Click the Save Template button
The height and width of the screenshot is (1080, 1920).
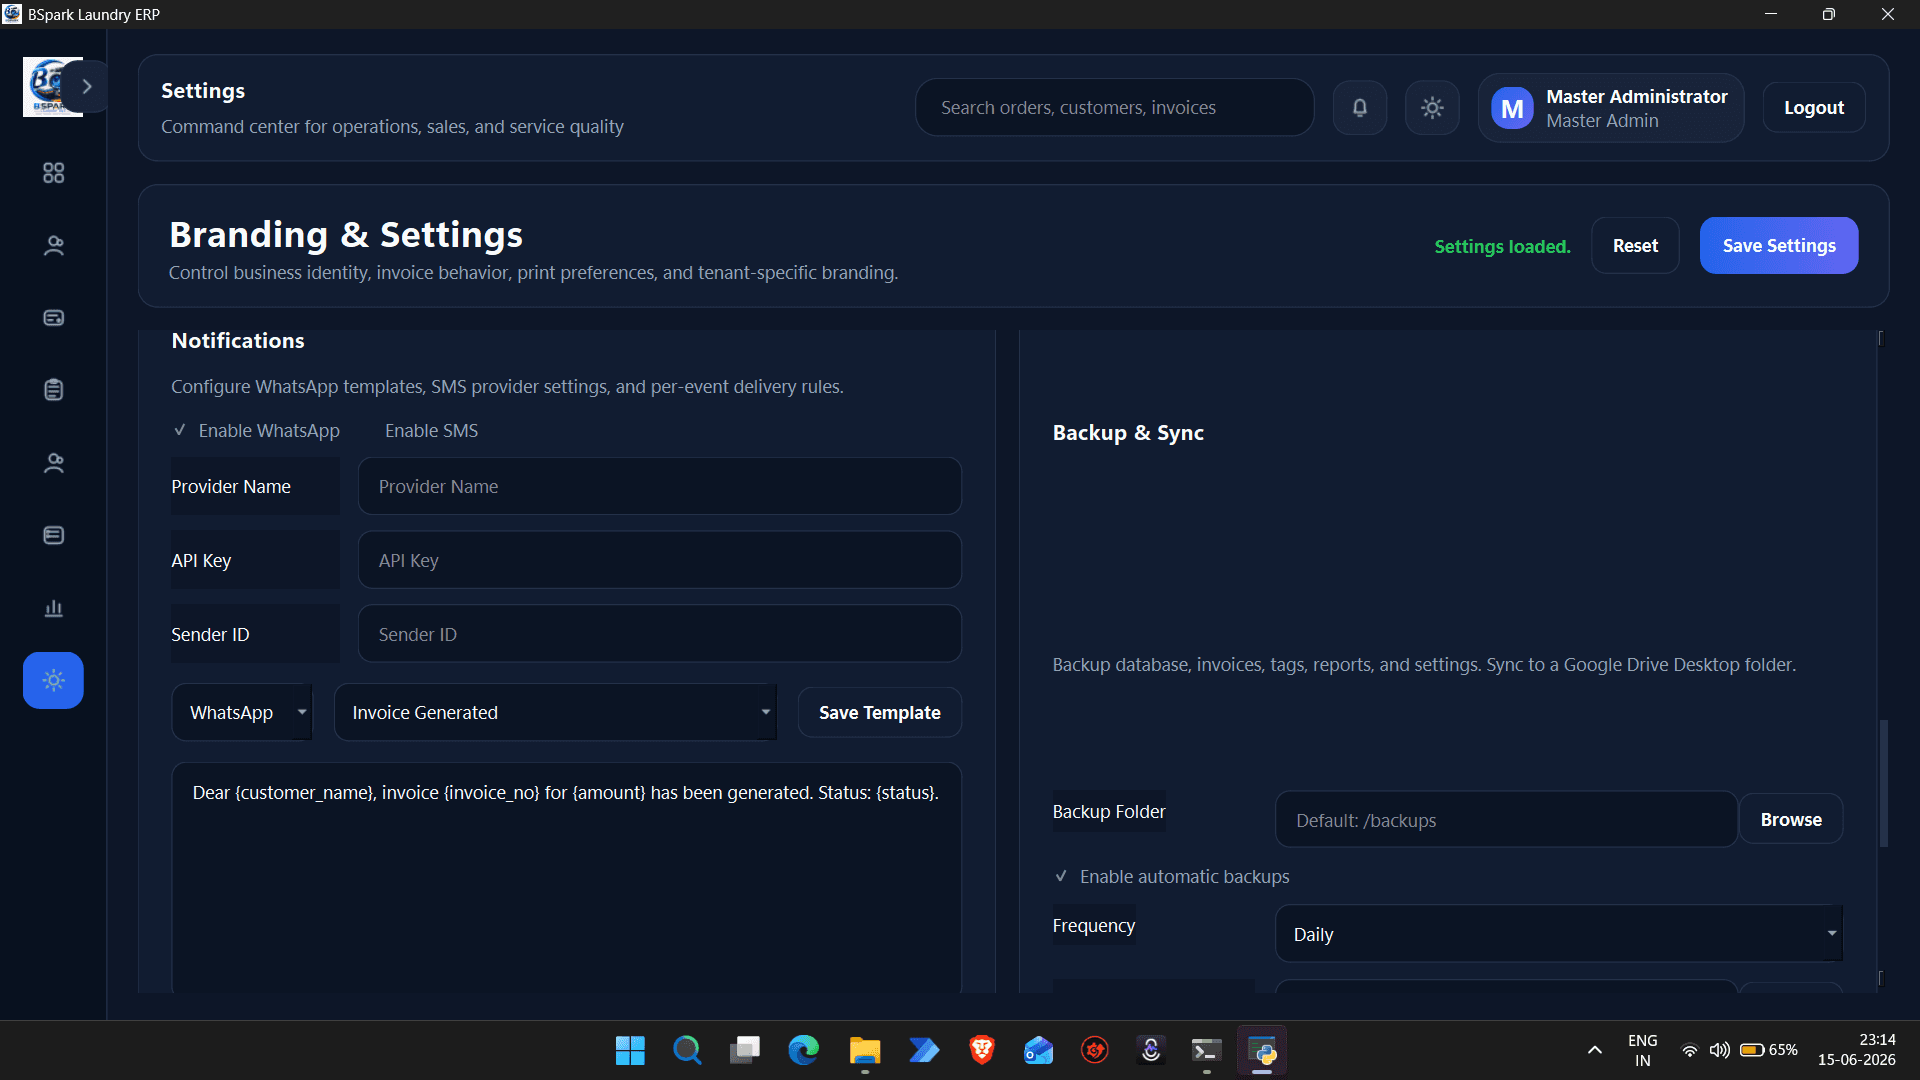880,713
